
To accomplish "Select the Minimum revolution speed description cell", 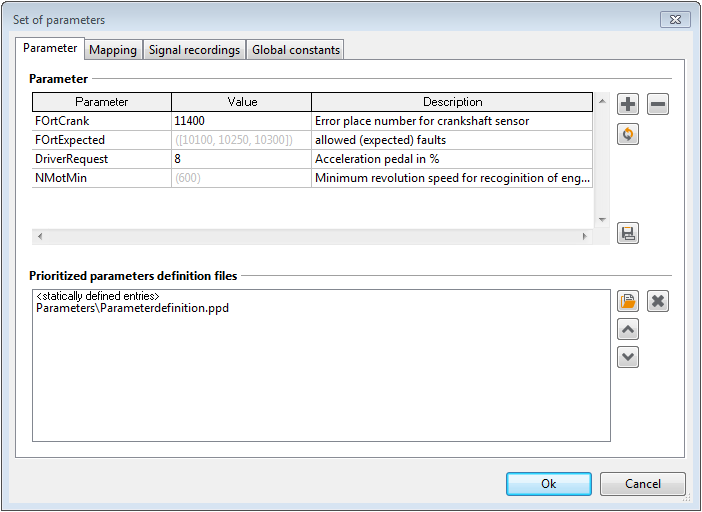I will point(452,178).
